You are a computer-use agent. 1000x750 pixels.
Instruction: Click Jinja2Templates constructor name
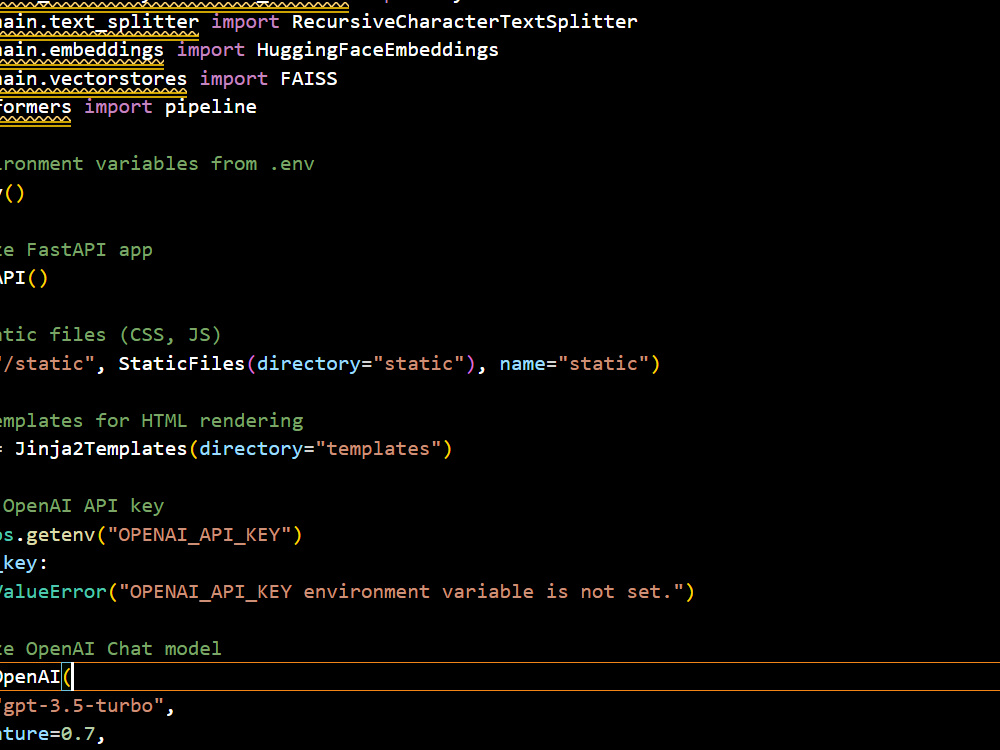[x=101, y=449]
